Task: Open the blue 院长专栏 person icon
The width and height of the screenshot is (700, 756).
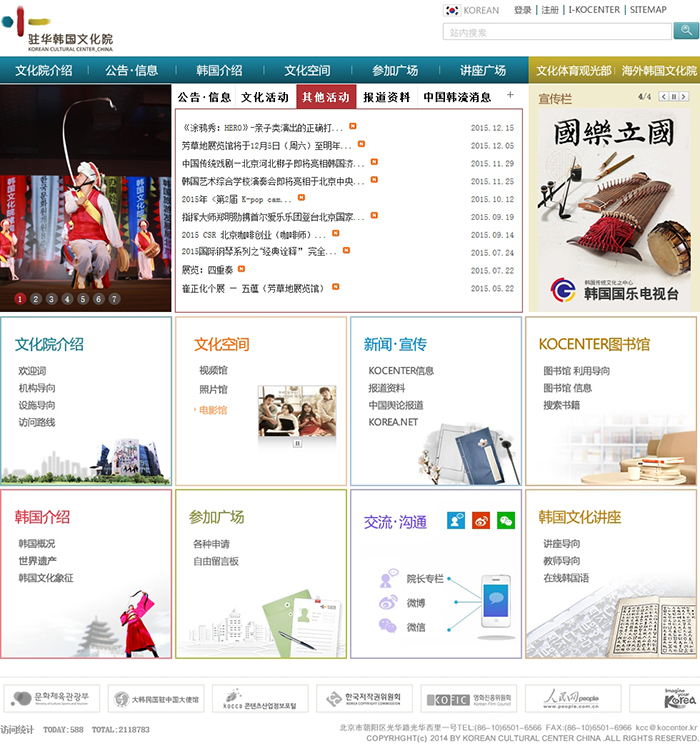Action: click(456, 520)
